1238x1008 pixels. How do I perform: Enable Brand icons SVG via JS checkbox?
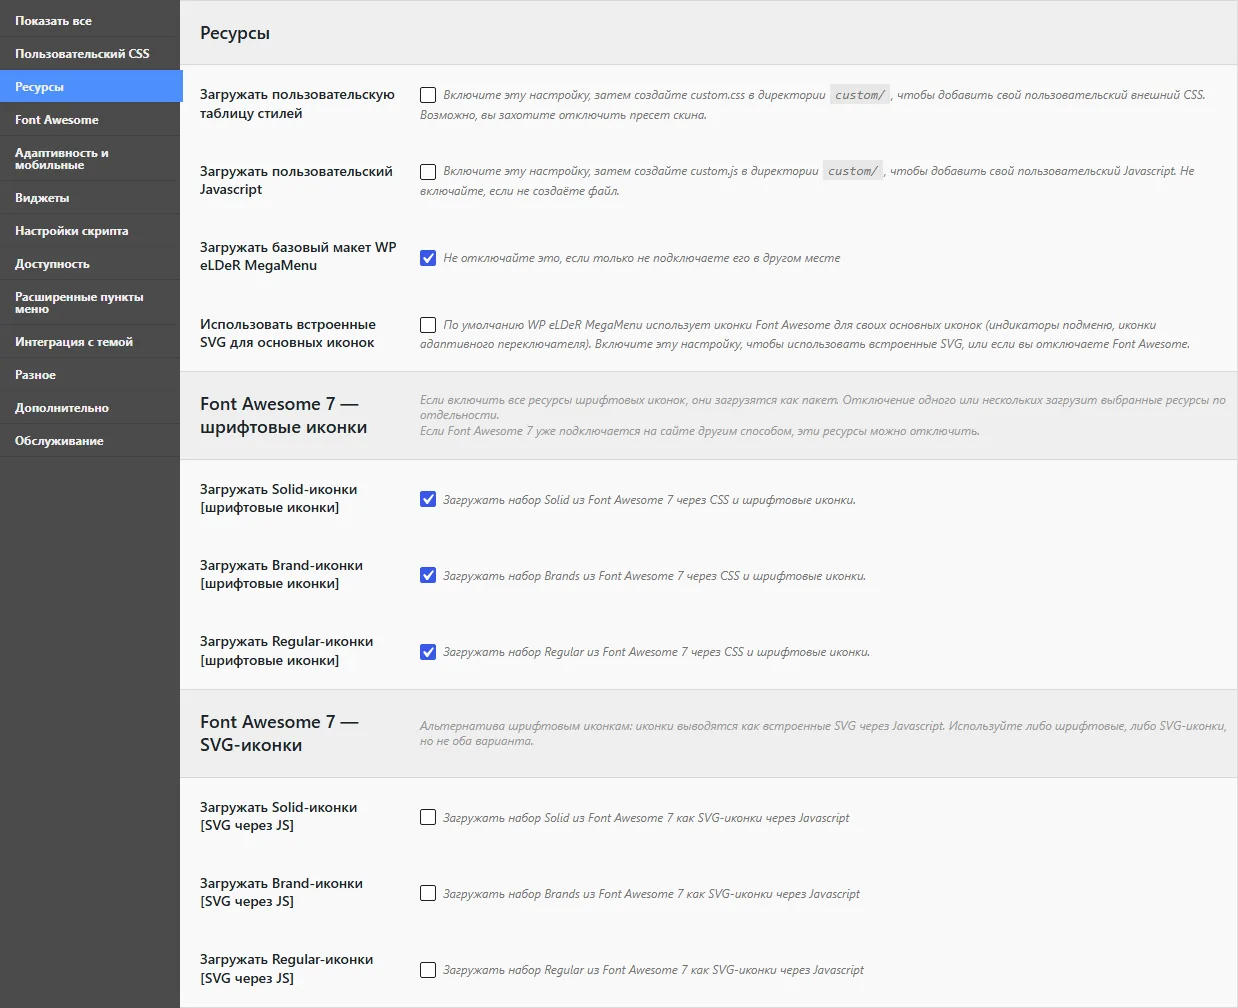pyautogui.click(x=428, y=894)
